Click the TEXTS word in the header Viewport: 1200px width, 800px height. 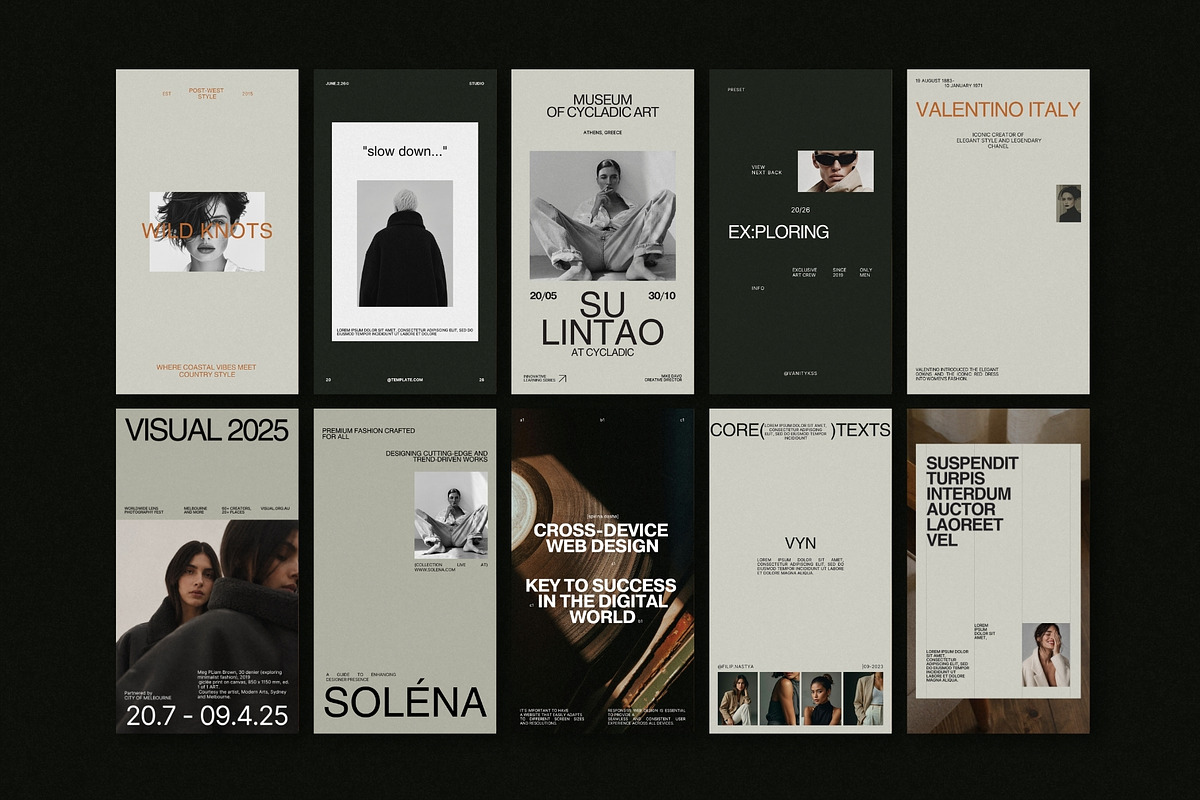click(864, 430)
